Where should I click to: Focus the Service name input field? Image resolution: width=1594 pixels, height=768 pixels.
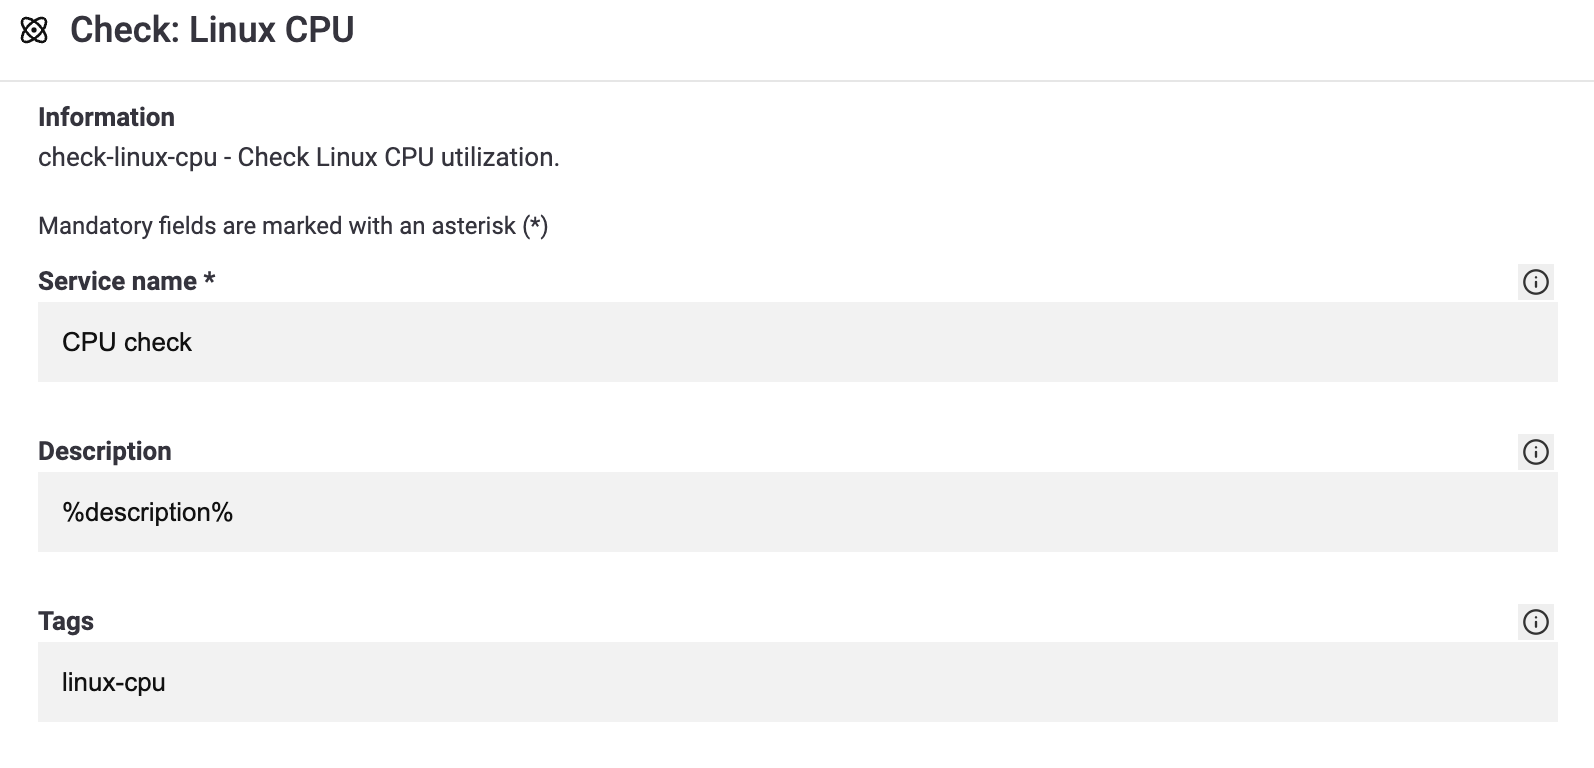point(797,342)
